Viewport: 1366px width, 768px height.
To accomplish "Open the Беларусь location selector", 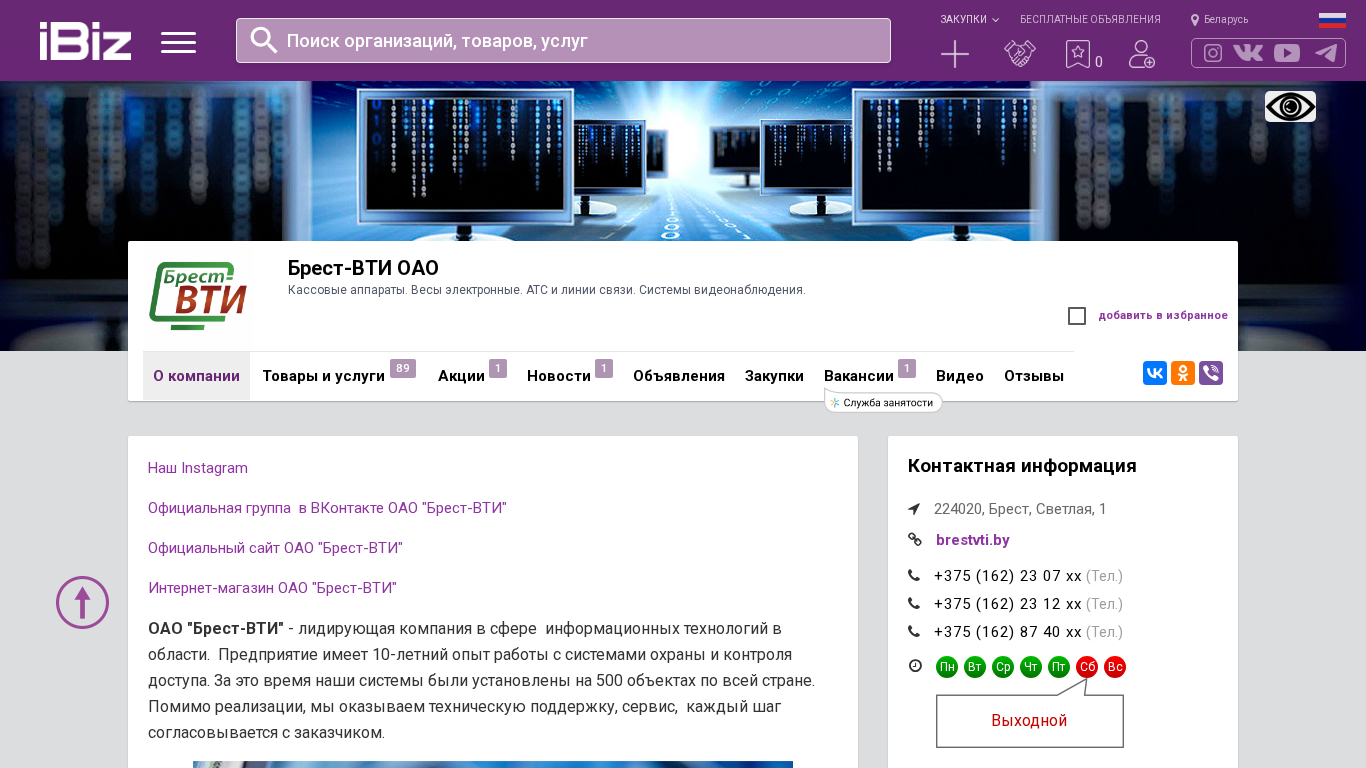I will (x=1219, y=19).
